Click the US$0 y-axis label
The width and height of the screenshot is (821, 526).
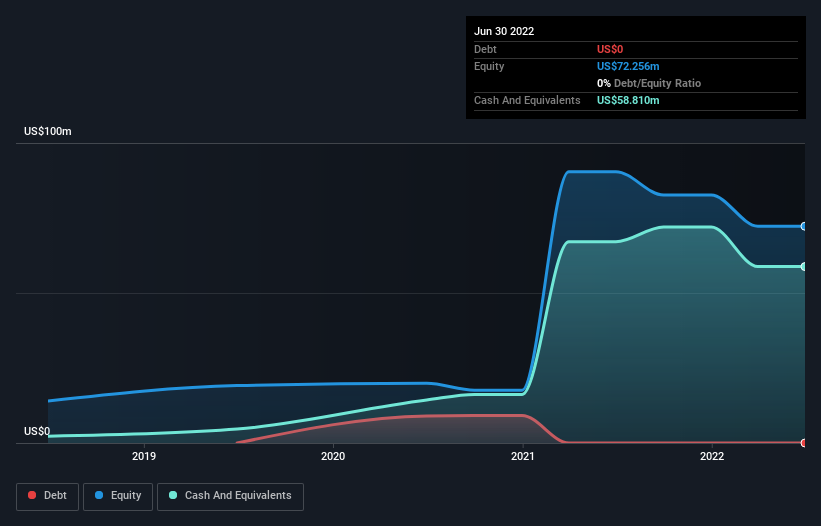[37, 431]
